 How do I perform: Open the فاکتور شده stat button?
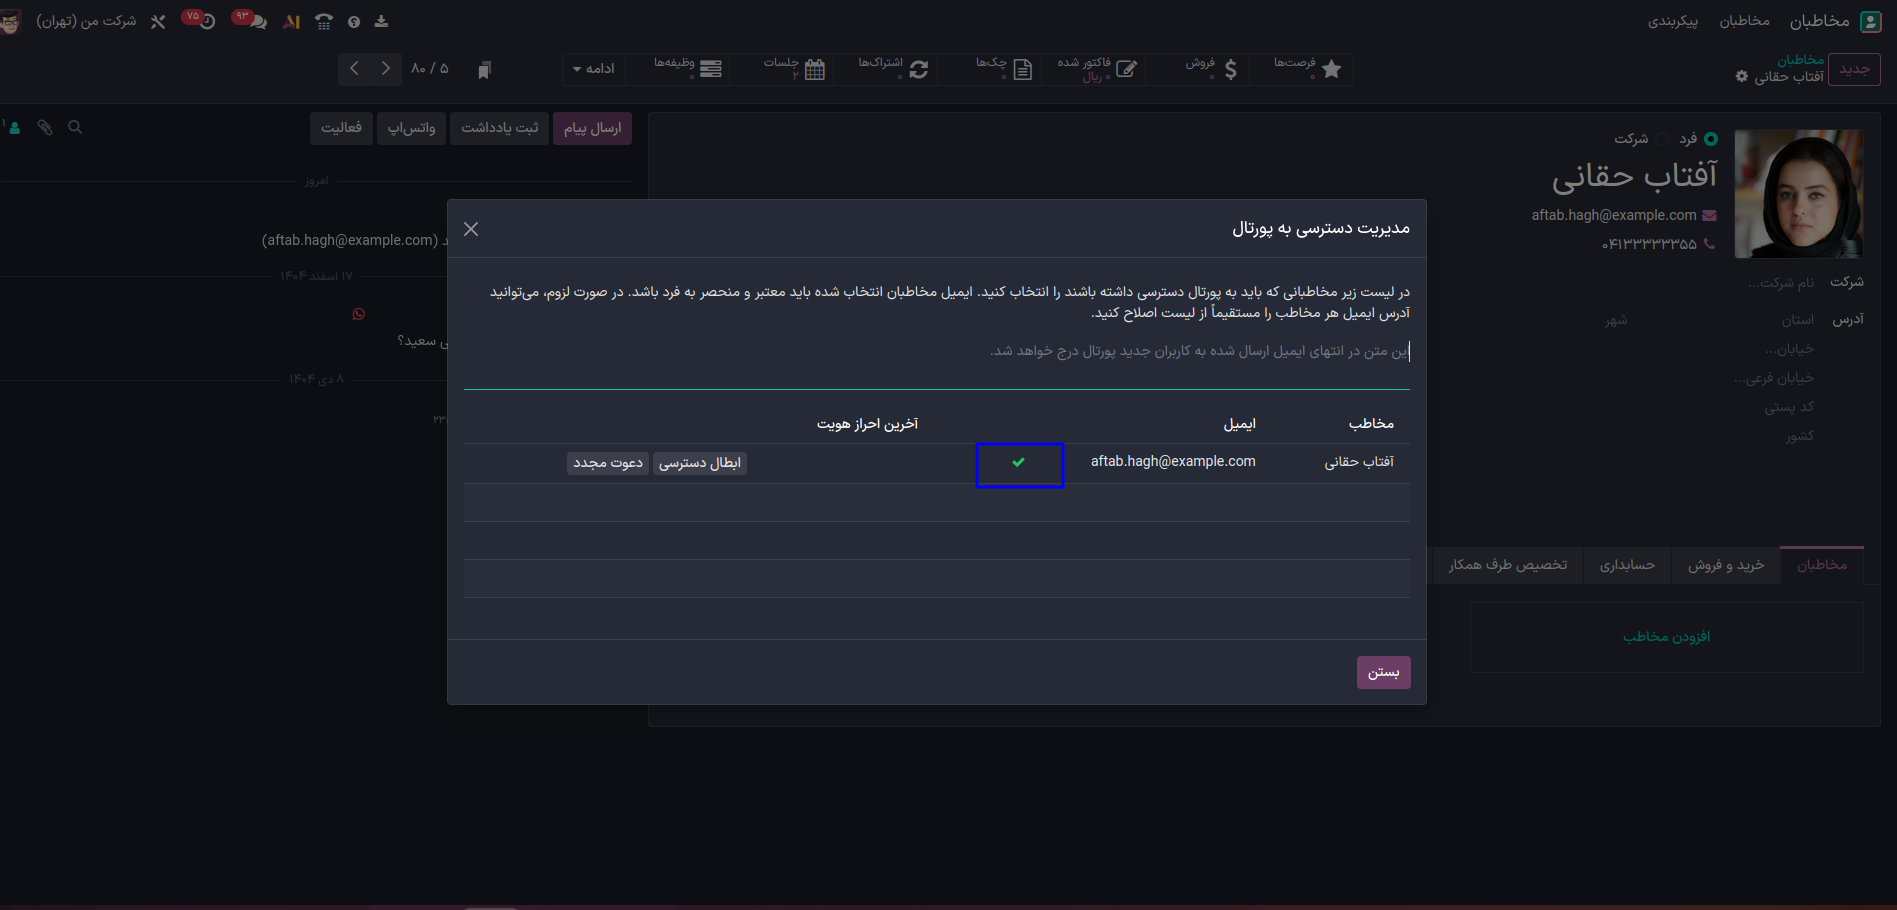(x=1094, y=69)
